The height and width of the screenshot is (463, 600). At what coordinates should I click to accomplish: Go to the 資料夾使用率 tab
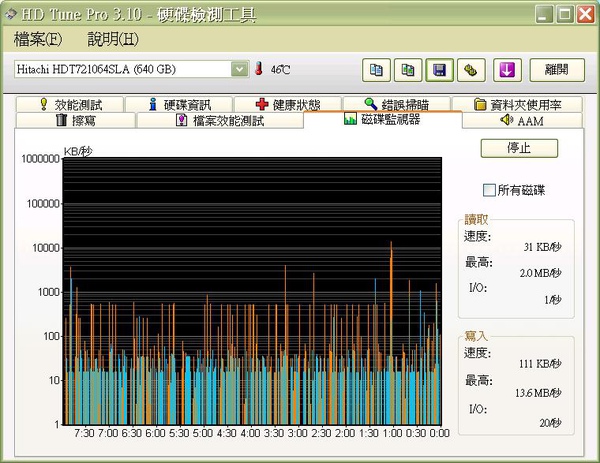tap(516, 104)
